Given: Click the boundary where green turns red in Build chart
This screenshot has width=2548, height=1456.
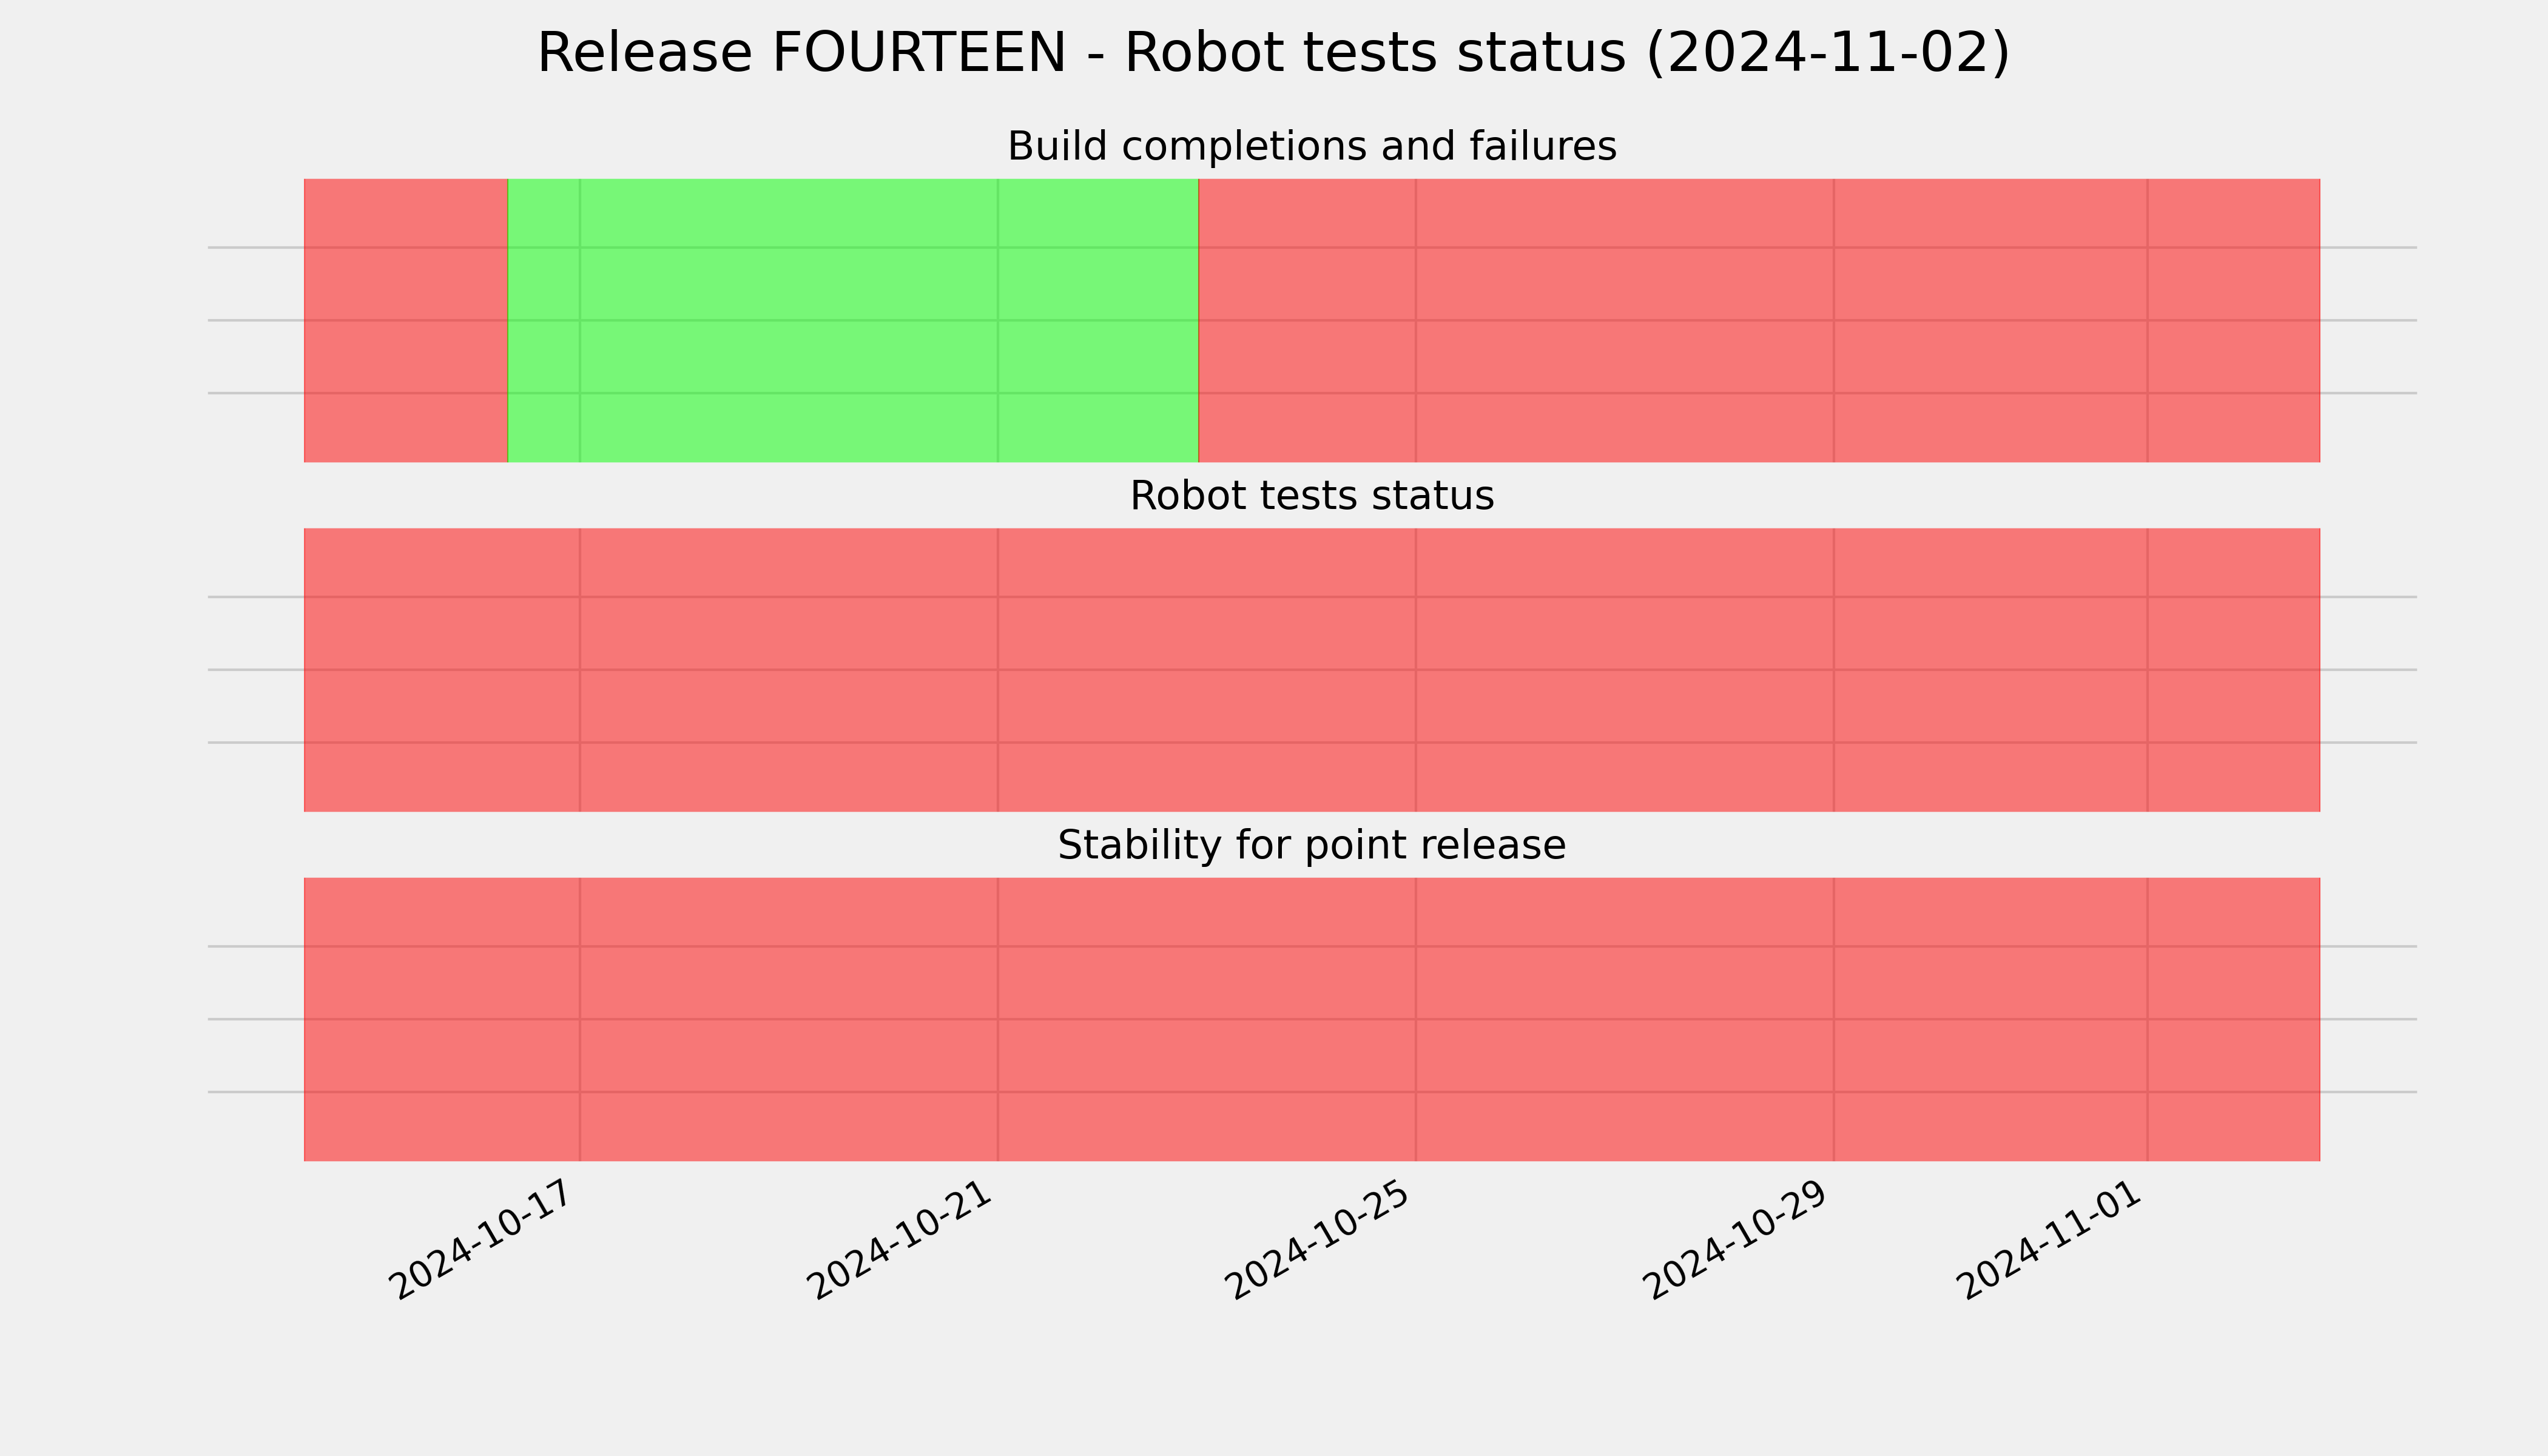Looking at the screenshot, I should click(1198, 320).
